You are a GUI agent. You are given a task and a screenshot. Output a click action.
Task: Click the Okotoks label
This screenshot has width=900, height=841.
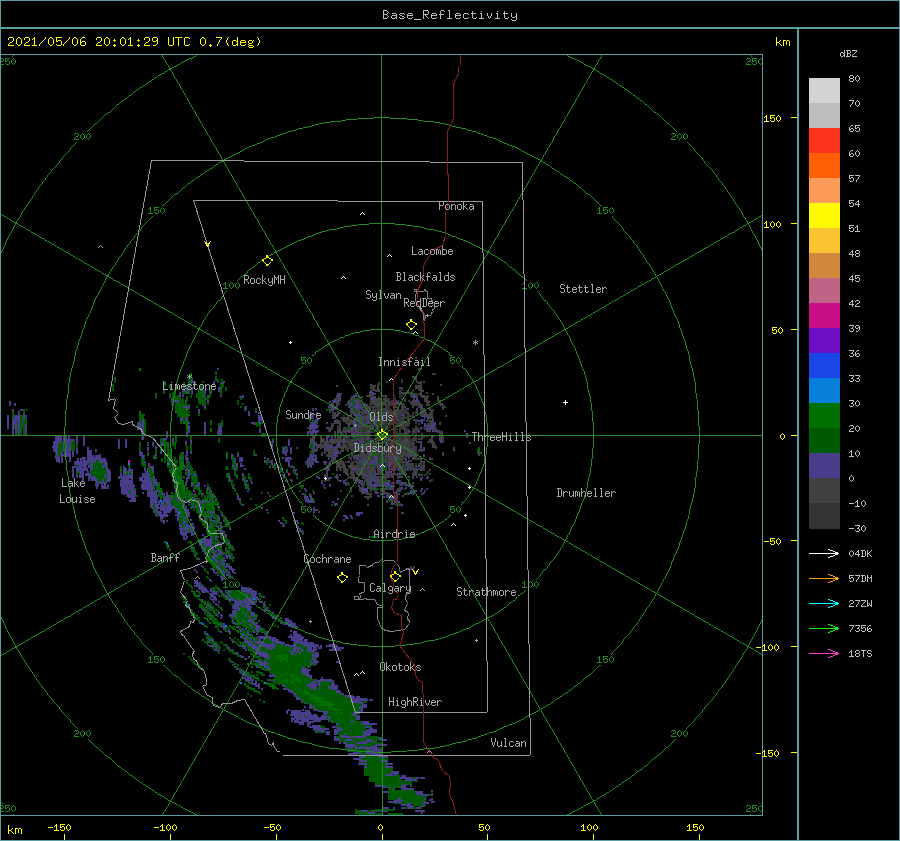[x=400, y=667]
